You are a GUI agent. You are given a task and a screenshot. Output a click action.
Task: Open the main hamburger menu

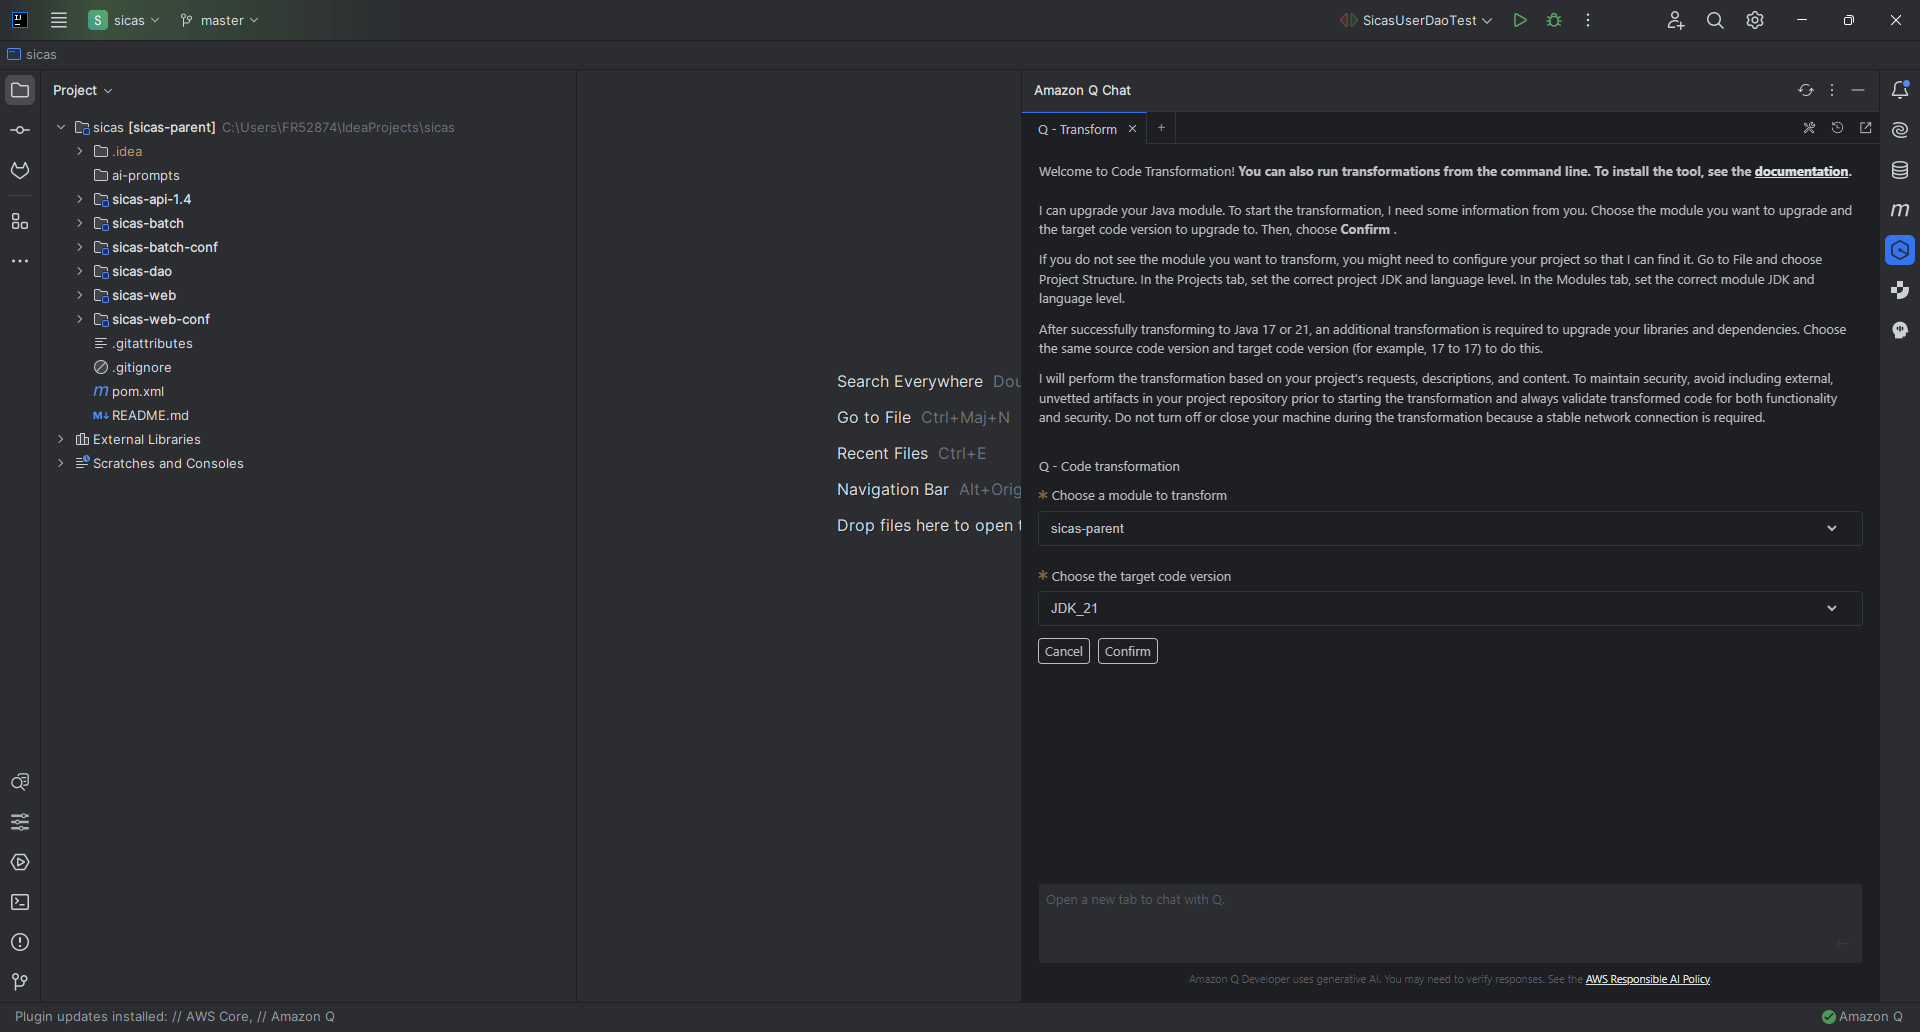(59, 20)
